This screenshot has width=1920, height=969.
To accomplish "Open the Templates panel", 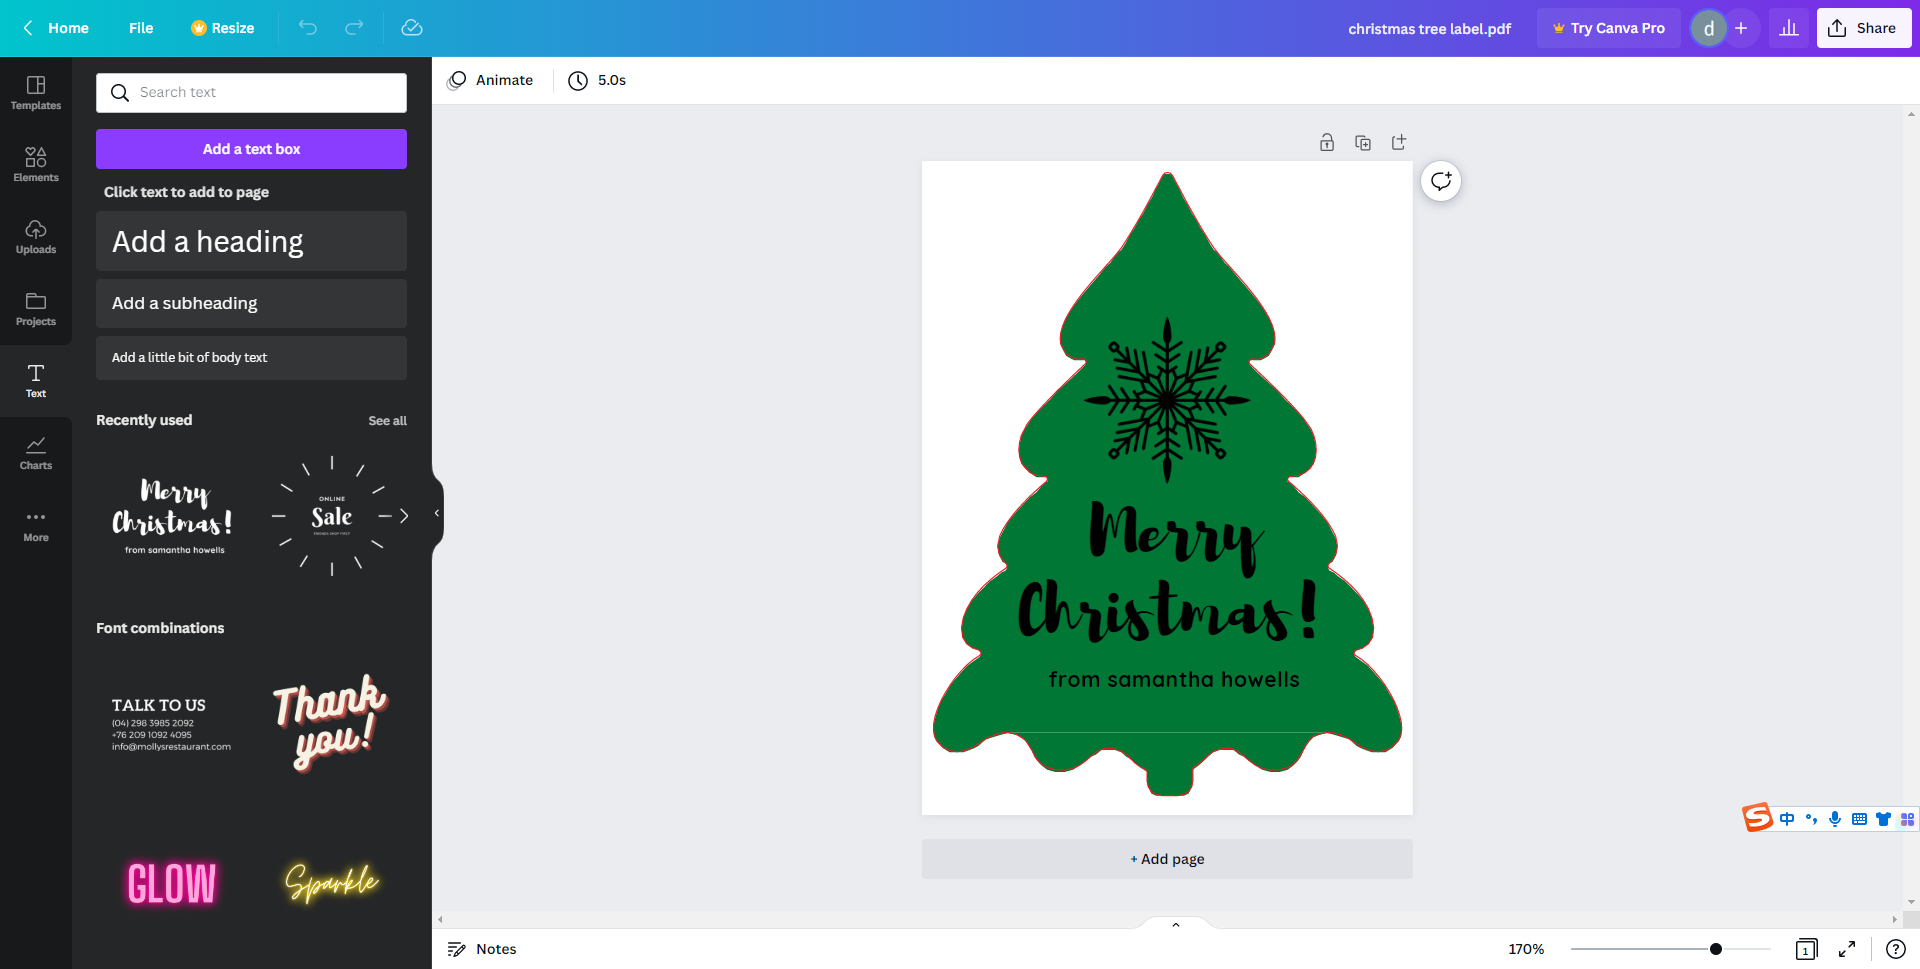I will 36,92.
